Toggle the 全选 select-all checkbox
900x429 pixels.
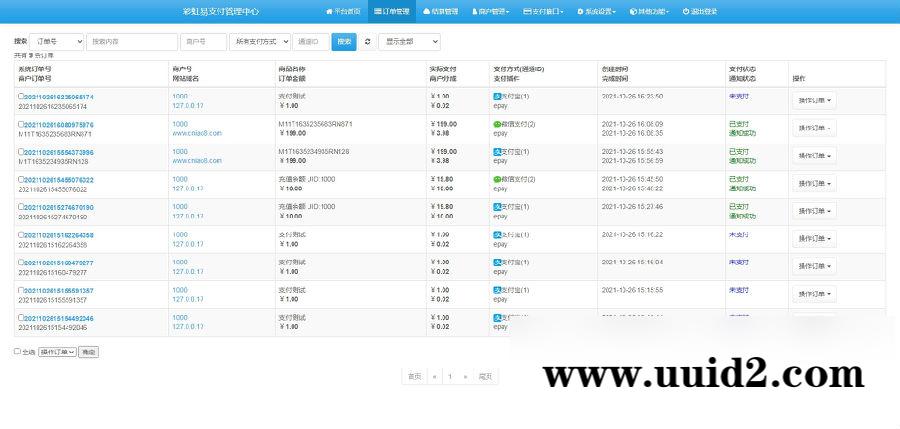pyautogui.click(x=17, y=352)
